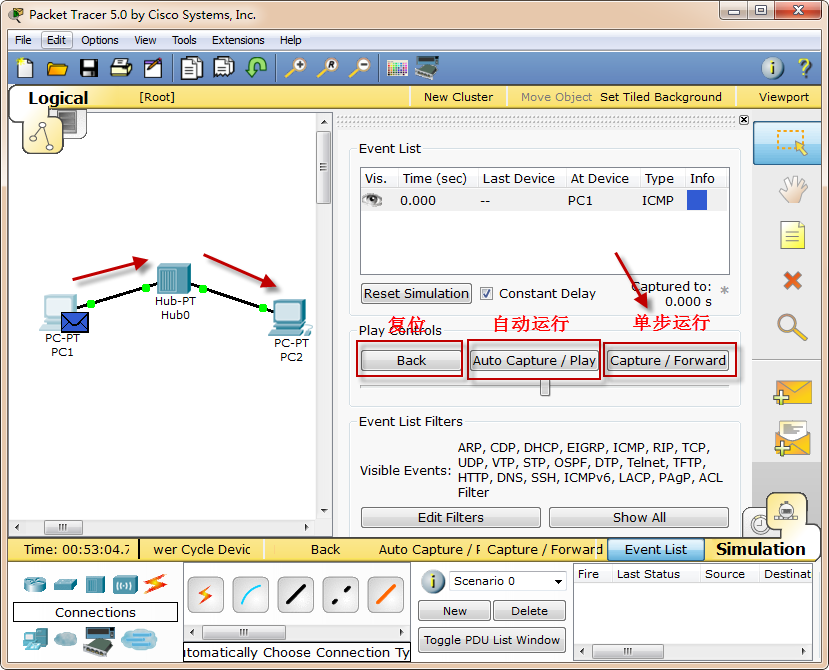Select the automatic connection lightning cable

[x=205, y=594]
